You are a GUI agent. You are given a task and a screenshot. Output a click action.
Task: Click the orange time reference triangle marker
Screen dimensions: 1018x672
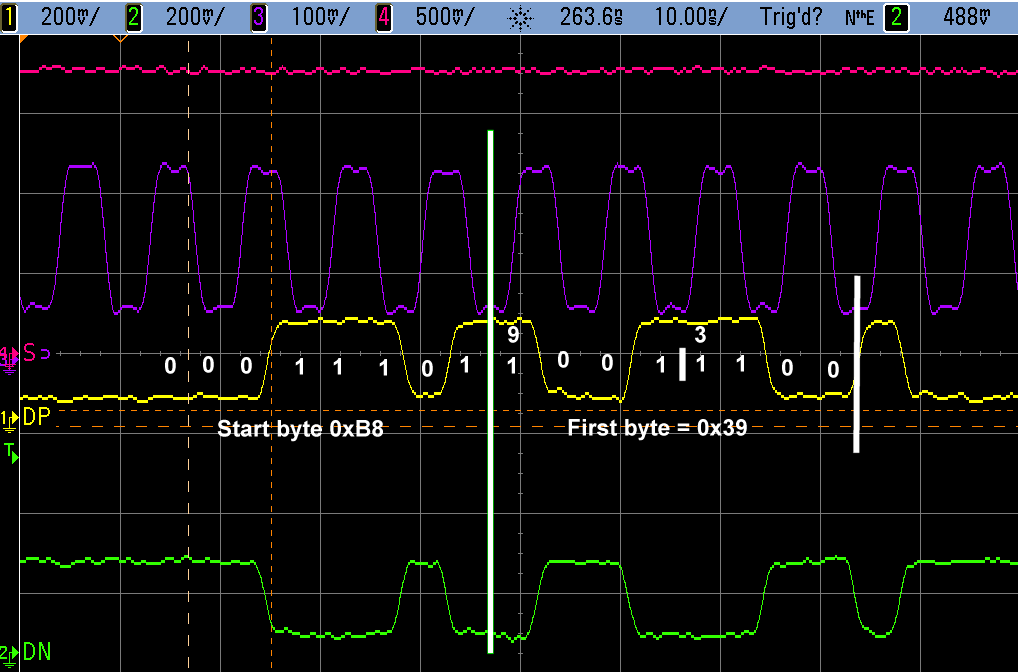point(120,39)
